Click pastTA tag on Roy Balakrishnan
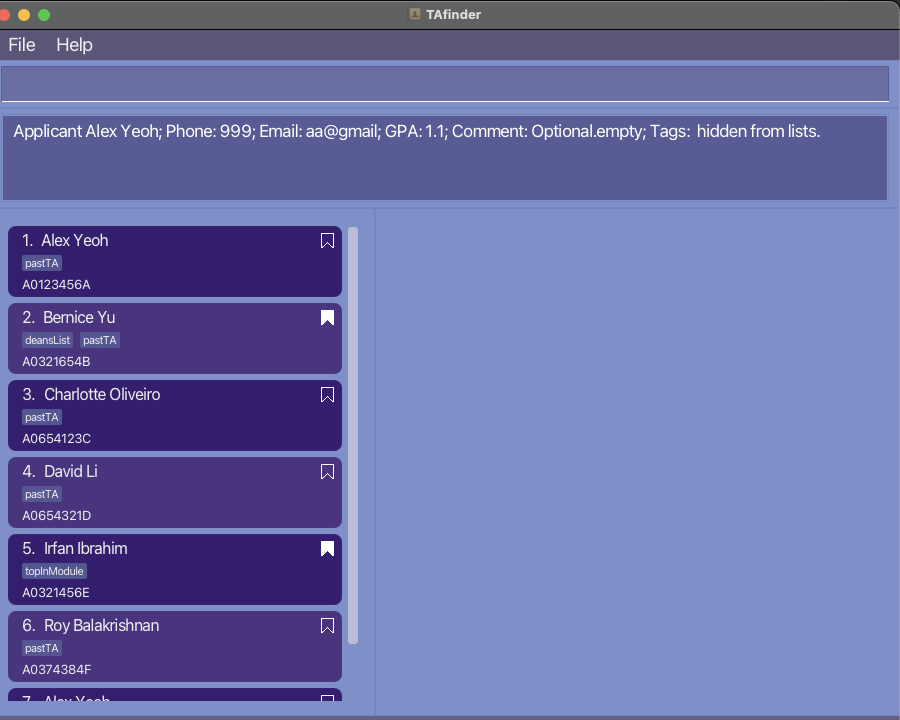Screen dimensions: 900x720 pyautogui.click(x=42, y=648)
